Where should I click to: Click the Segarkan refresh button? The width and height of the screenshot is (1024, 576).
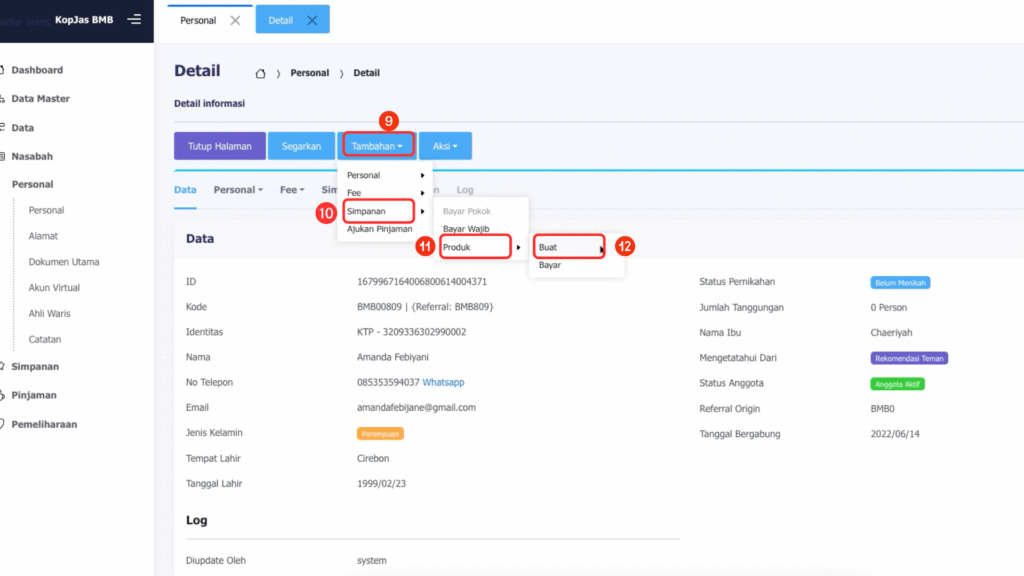pos(301,146)
